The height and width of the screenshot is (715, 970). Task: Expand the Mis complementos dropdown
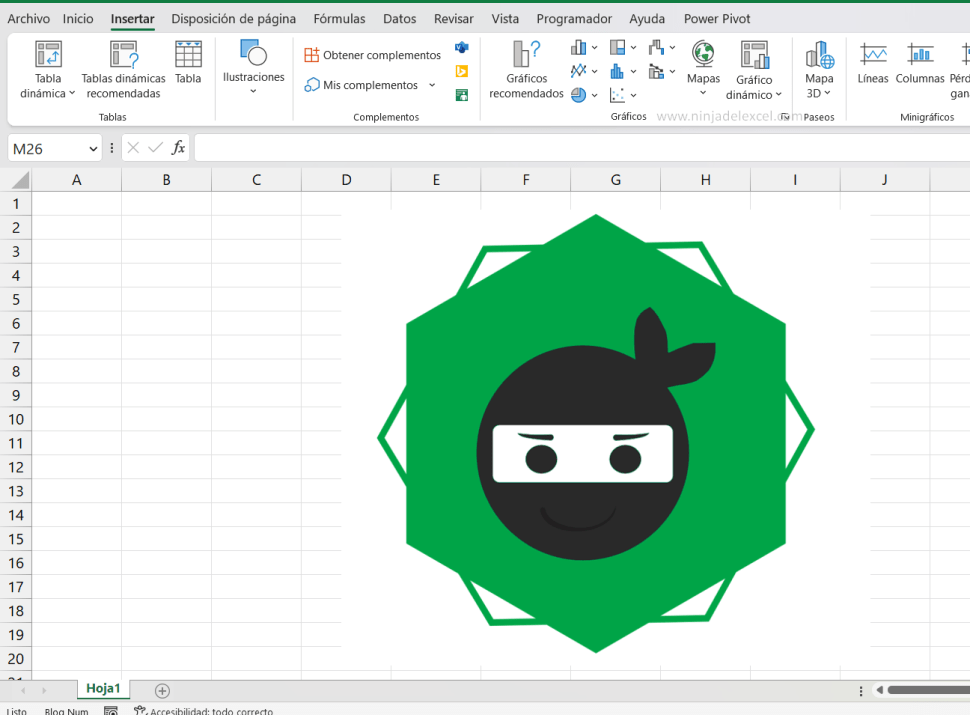click(x=431, y=85)
